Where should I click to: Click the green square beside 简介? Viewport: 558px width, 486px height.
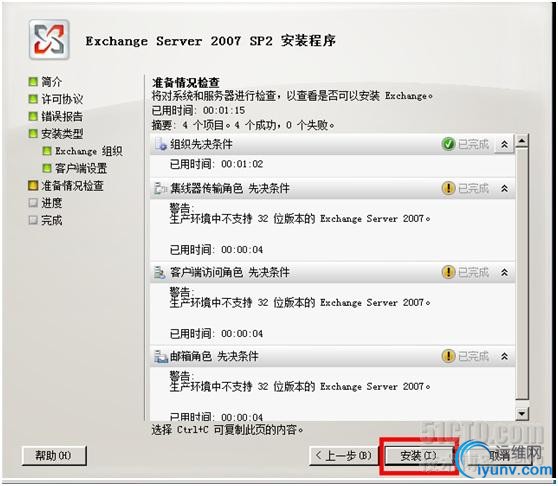tap(33, 81)
